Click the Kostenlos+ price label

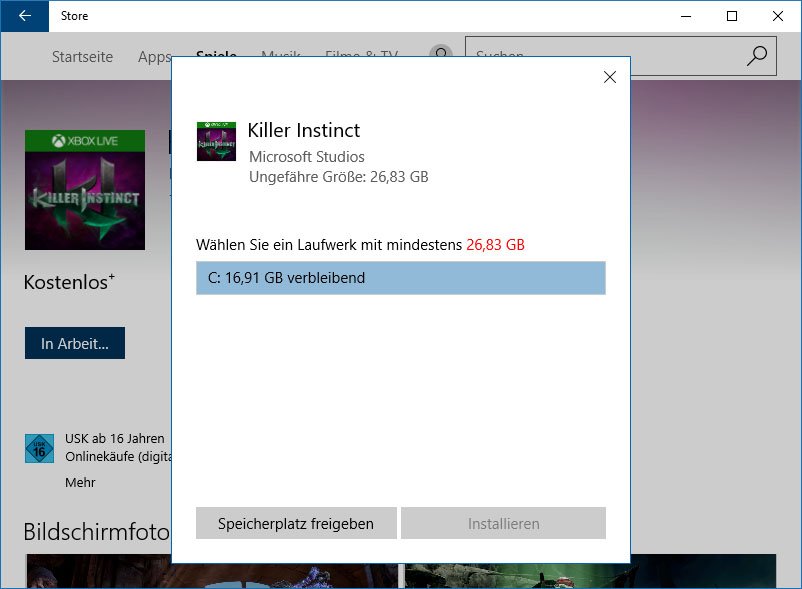point(69,282)
